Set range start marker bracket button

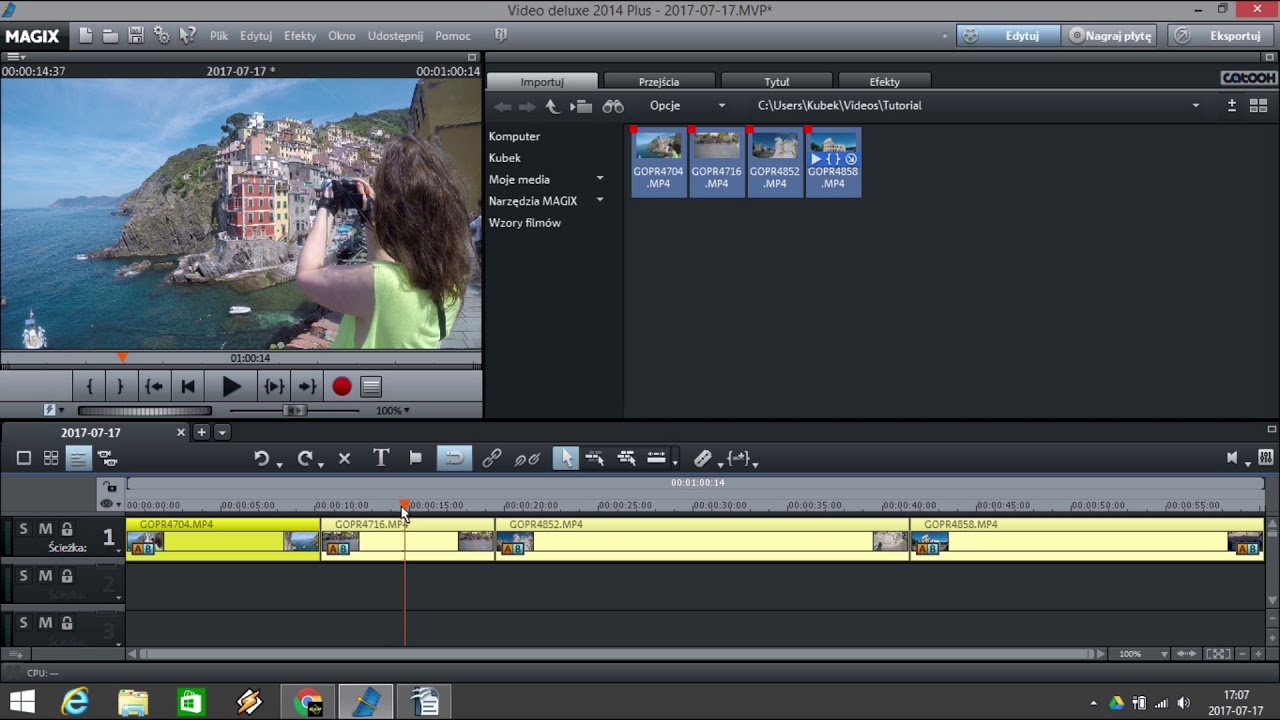(x=89, y=387)
